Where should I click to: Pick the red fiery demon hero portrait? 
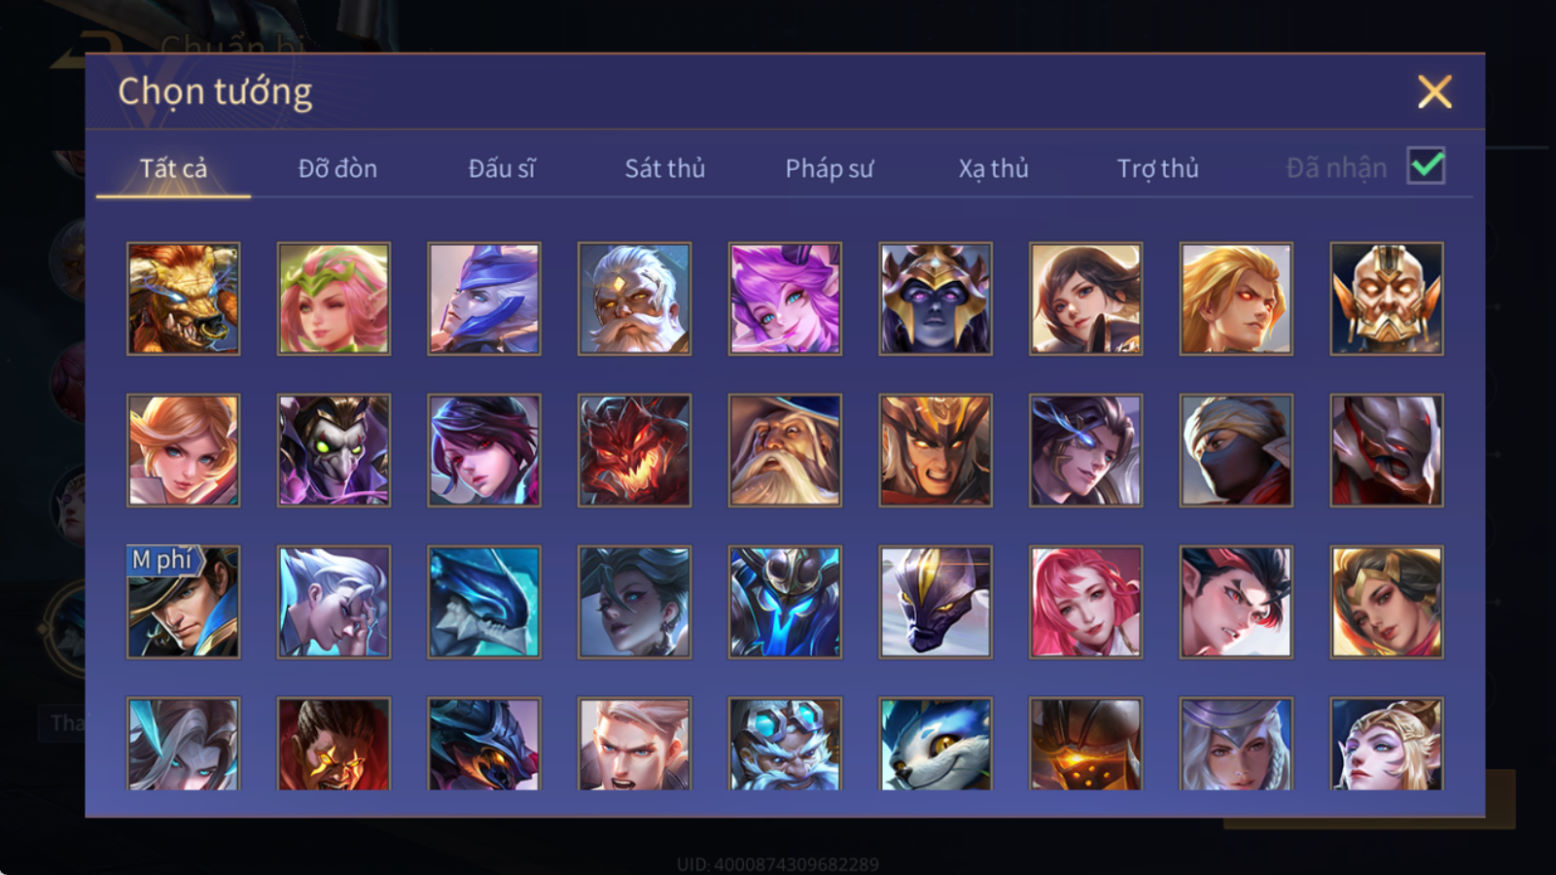pos(634,450)
